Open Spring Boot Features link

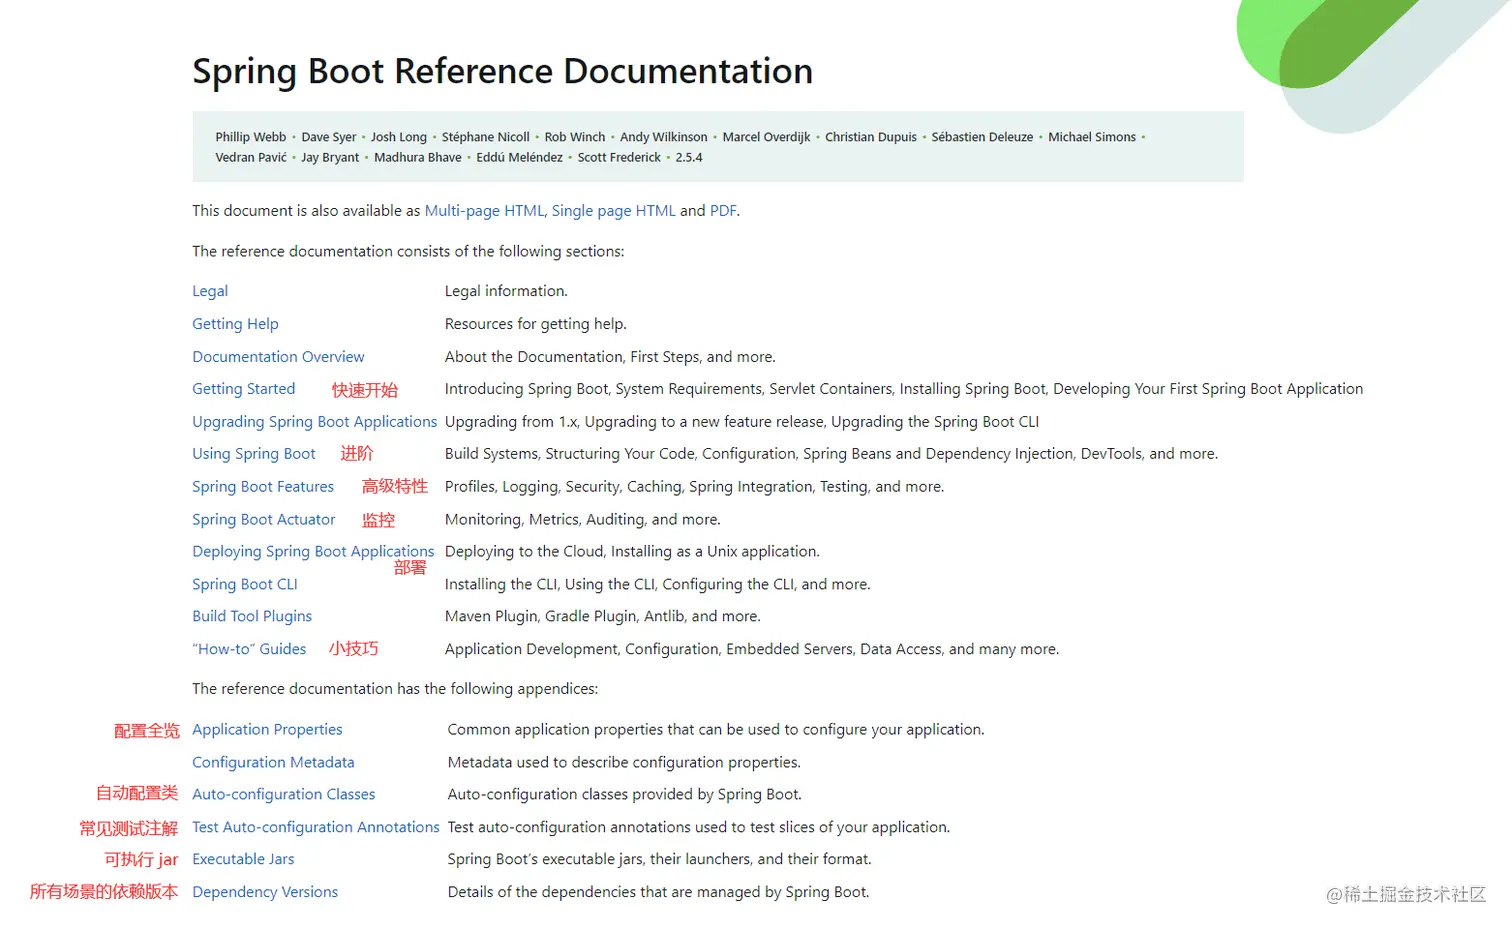263,487
